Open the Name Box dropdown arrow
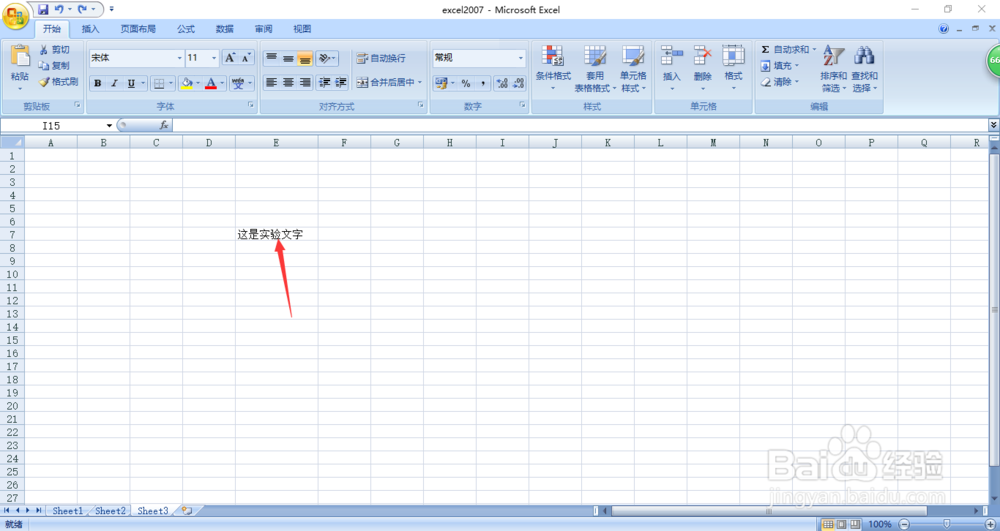1000x531 pixels. pyautogui.click(x=110, y=126)
